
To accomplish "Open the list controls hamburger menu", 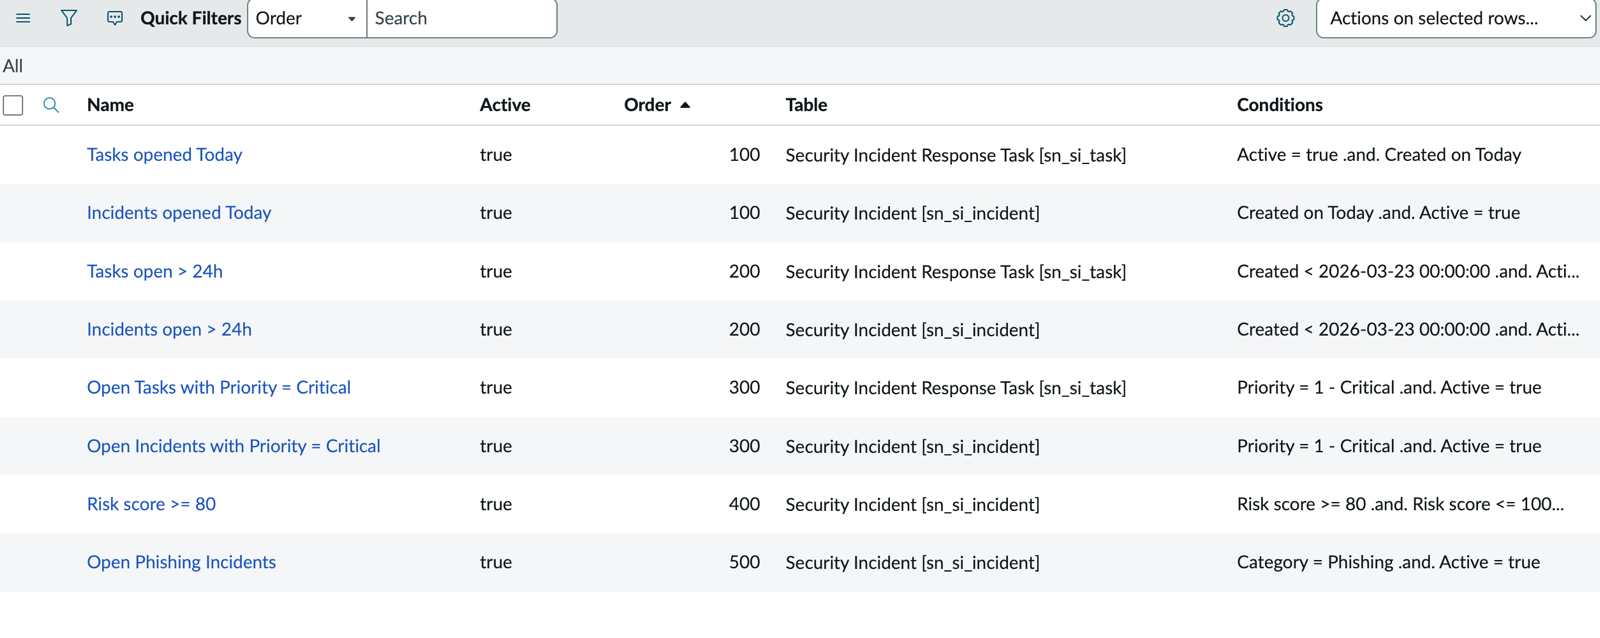I will pyautogui.click(x=23, y=18).
